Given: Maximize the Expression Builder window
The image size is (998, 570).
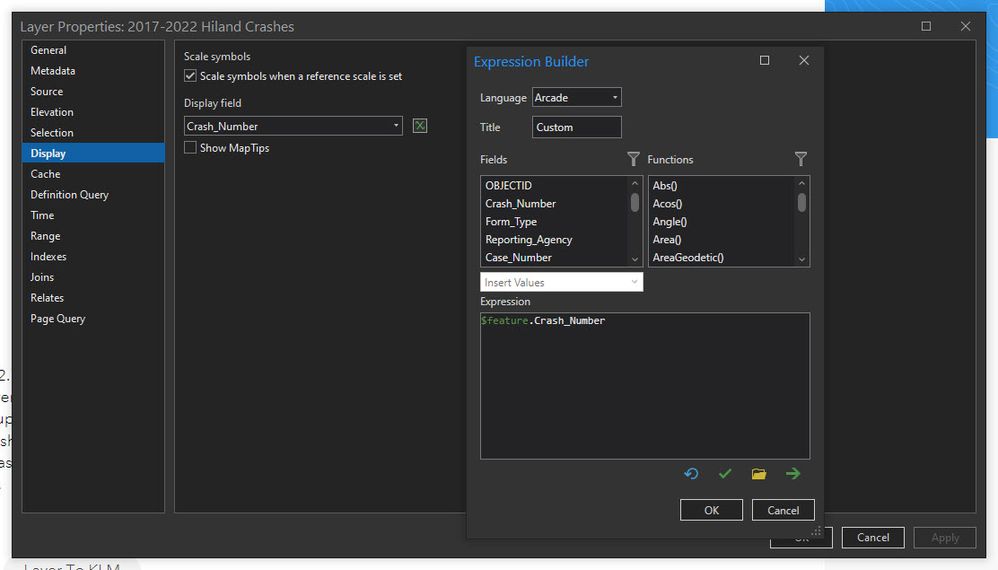Looking at the screenshot, I should [764, 60].
